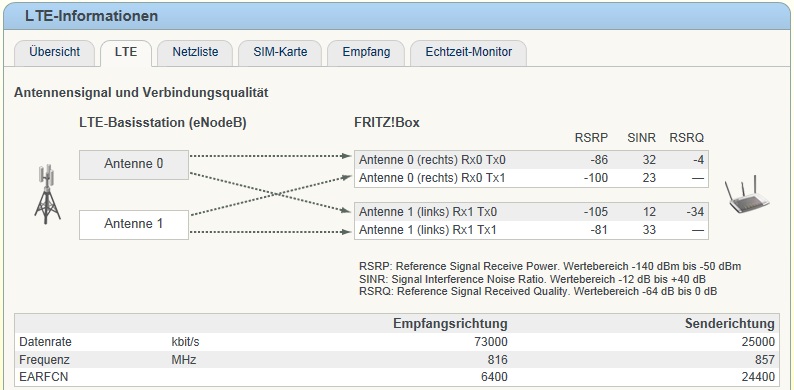This screenshot has width=794, height=390.
Task: Click RSRP value -81
Action: 599,230
